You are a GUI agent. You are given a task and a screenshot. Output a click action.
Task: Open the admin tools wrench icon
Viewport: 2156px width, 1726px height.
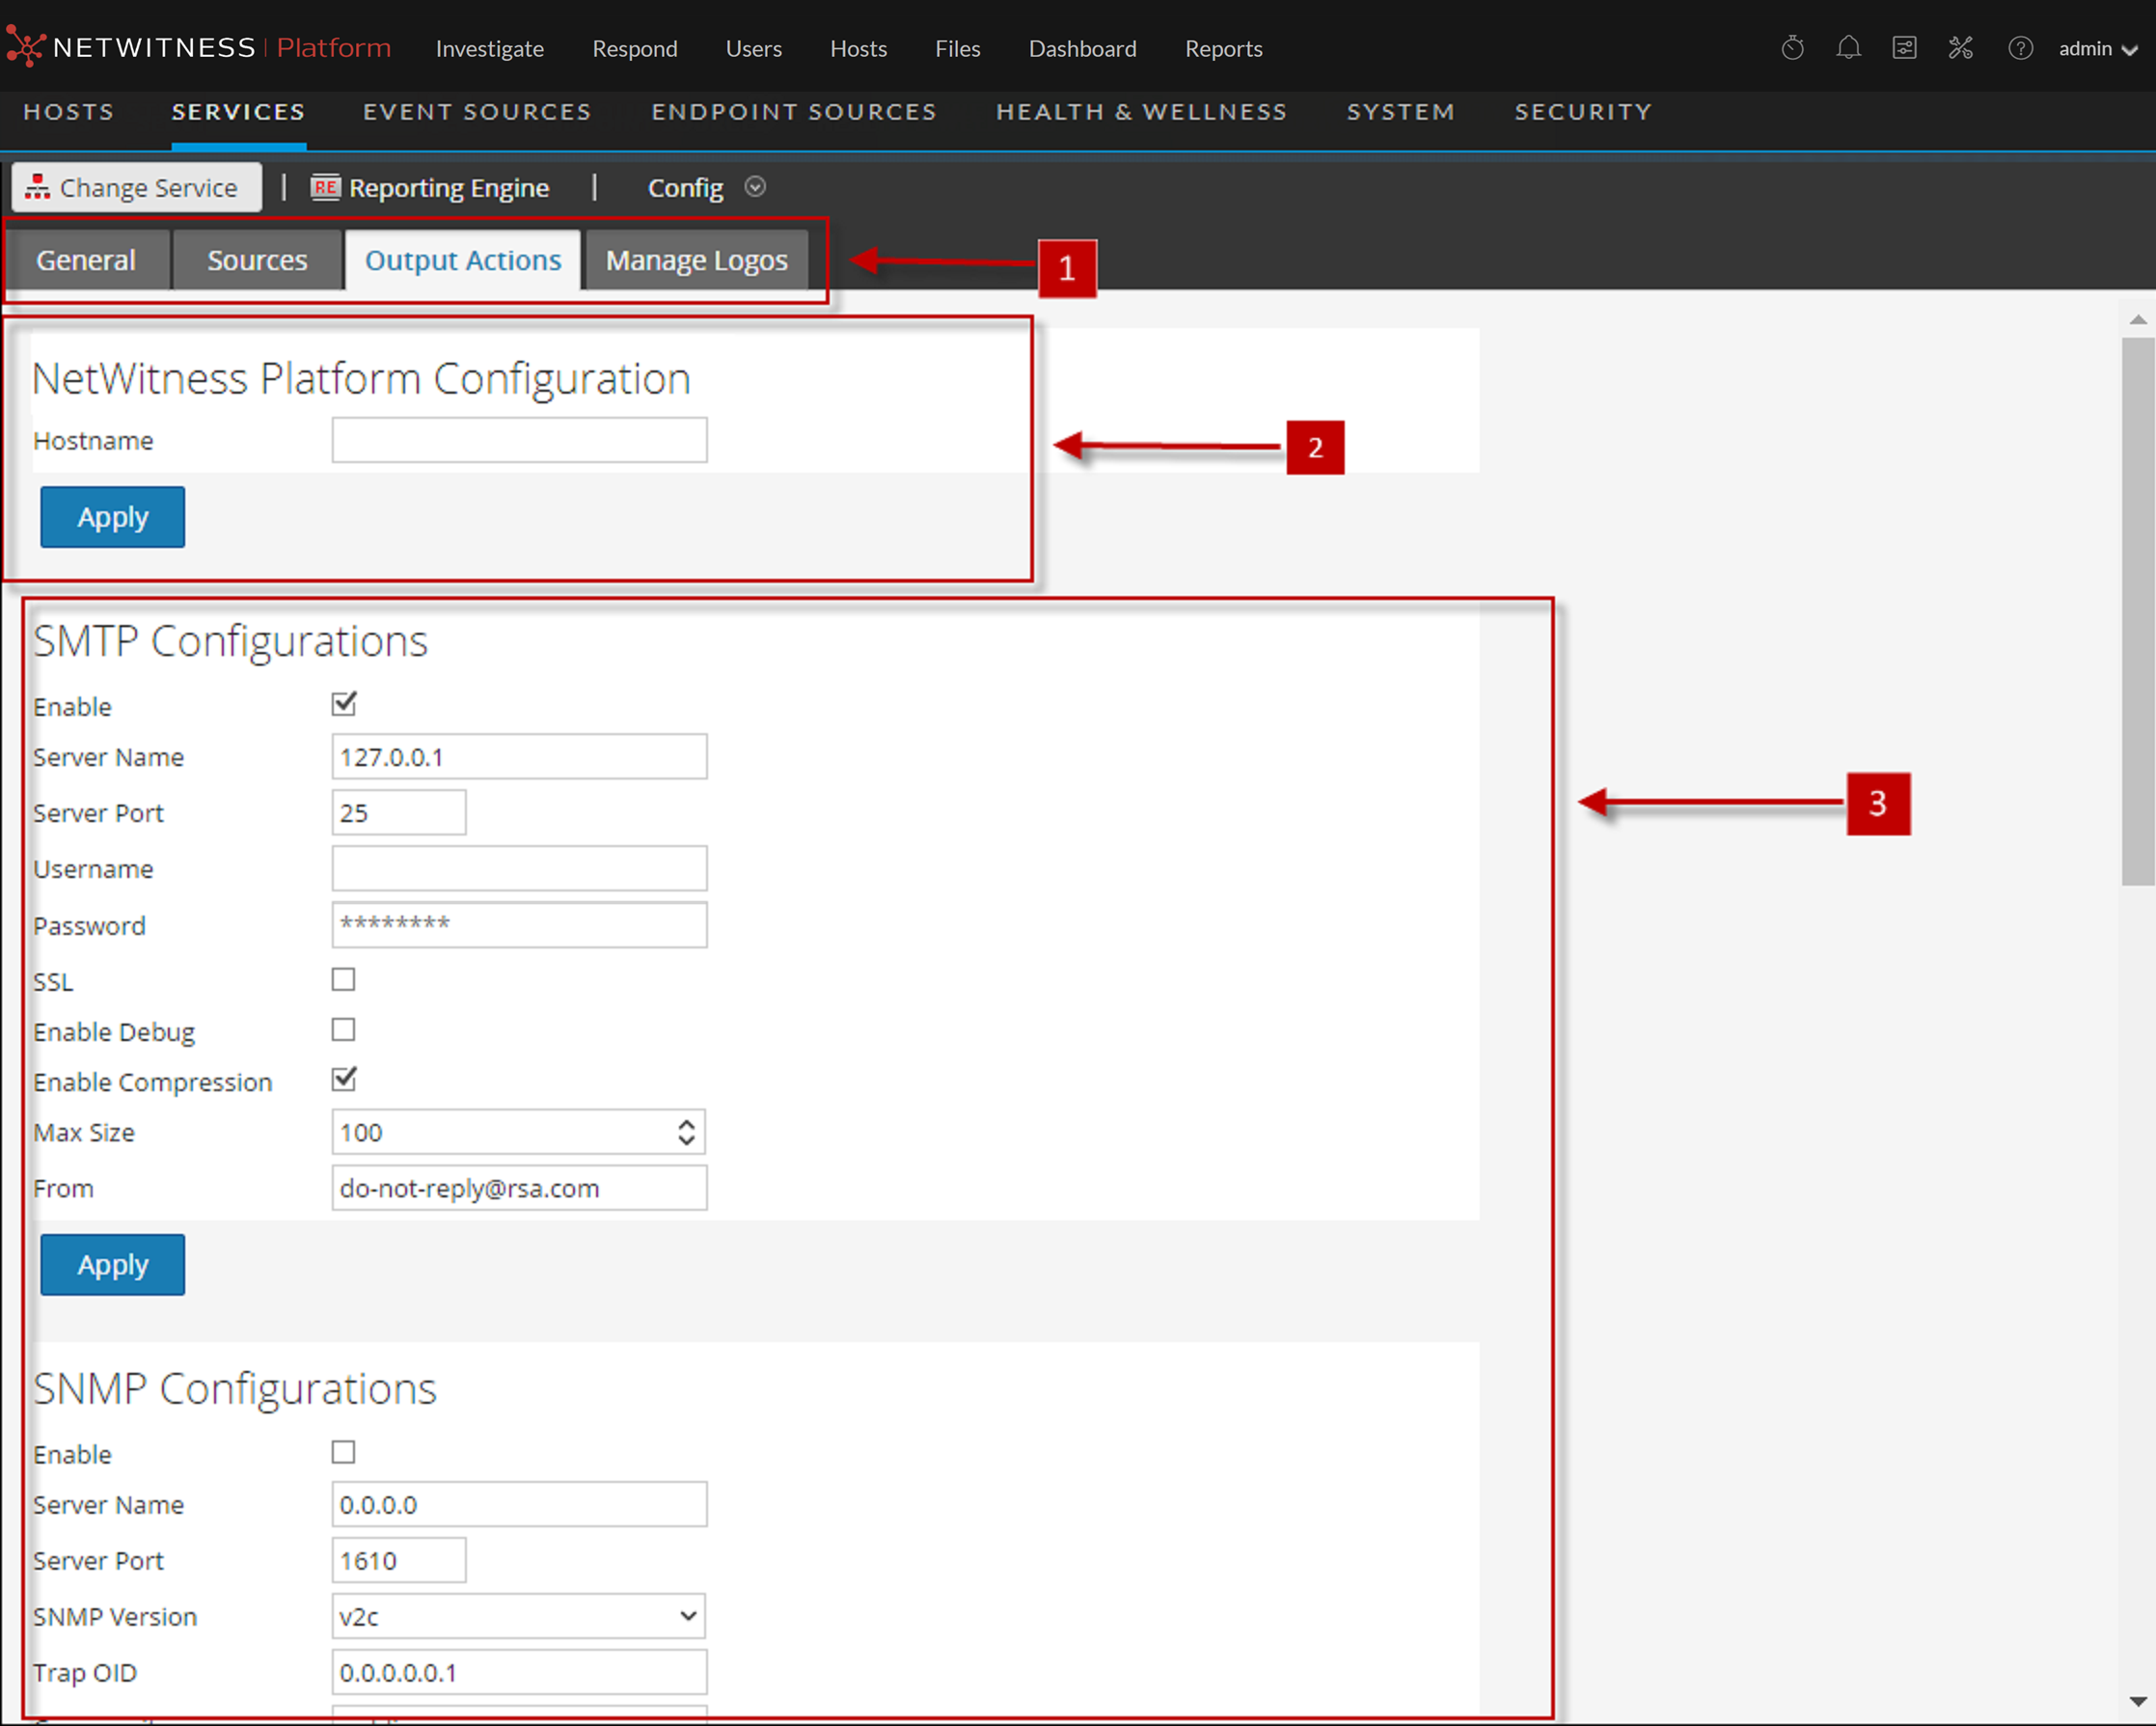point(1960,48)
